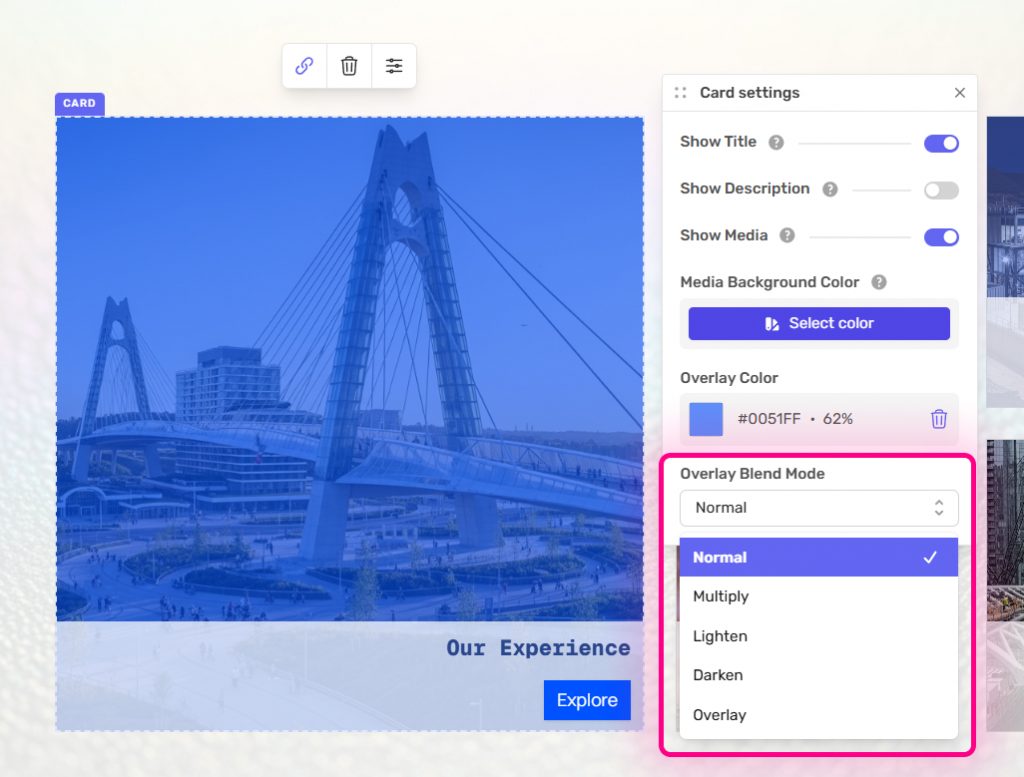Choose Multiply blend mode option

pos(721,597)
